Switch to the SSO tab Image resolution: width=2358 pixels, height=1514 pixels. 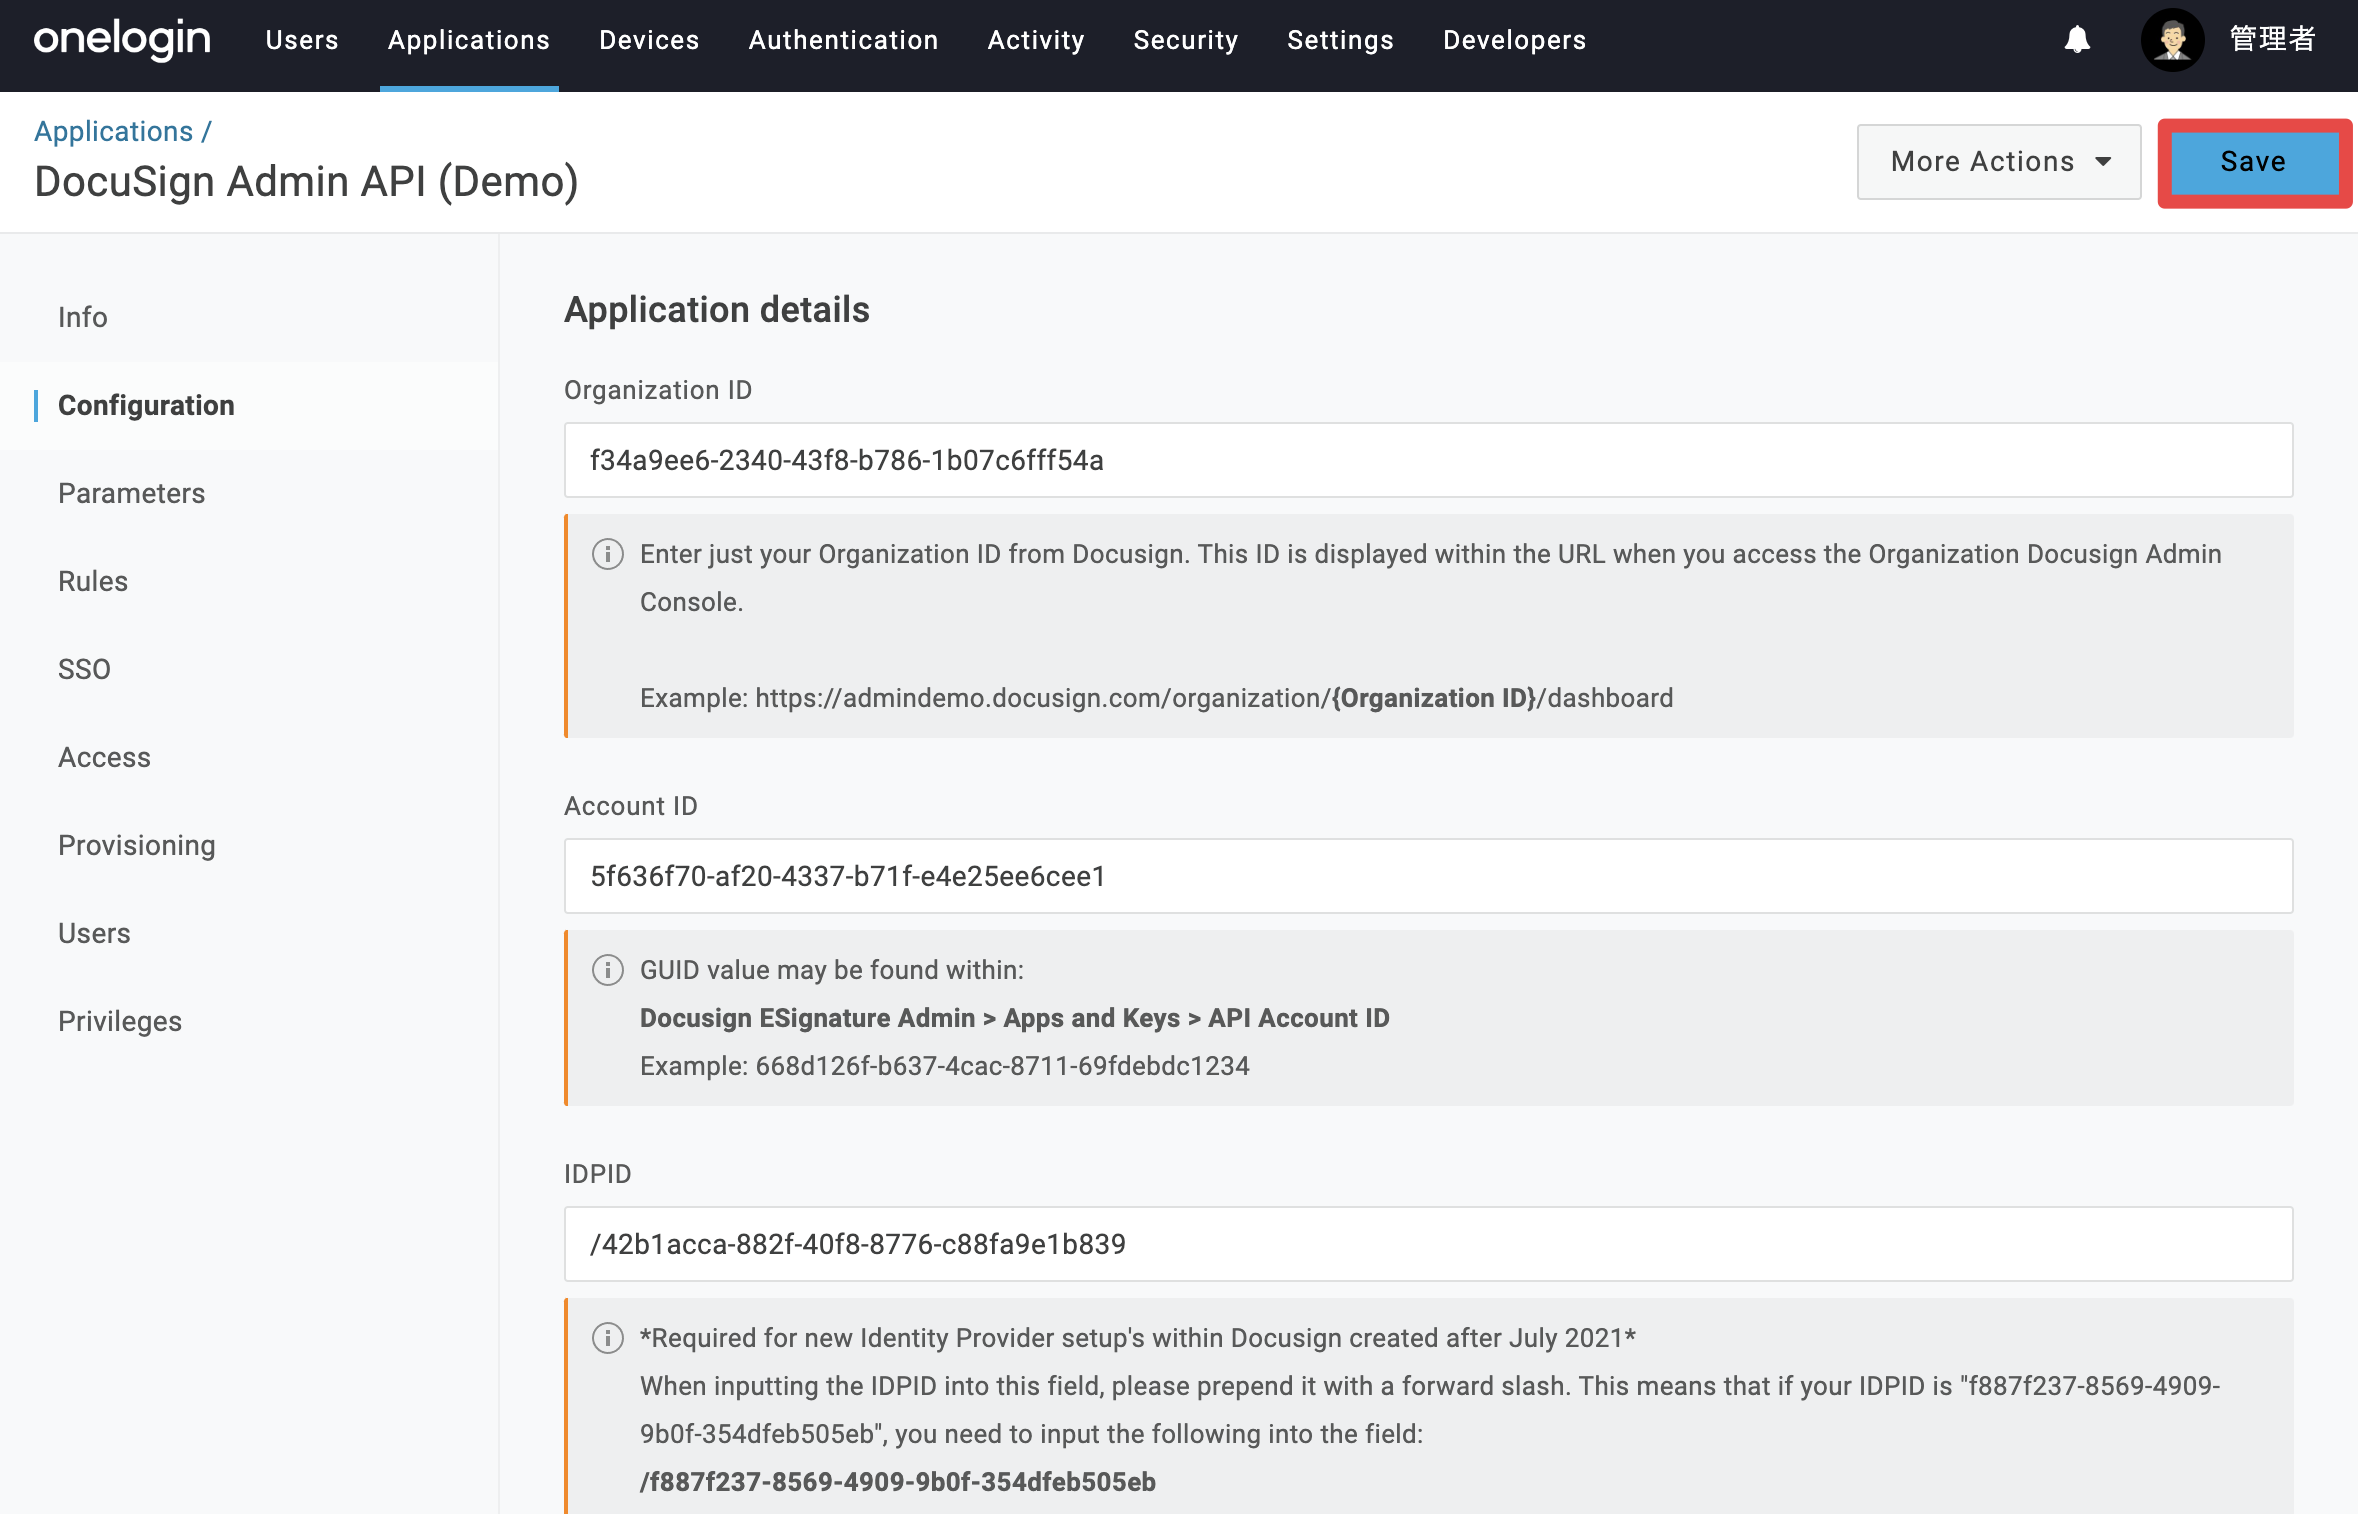[84, 669]
